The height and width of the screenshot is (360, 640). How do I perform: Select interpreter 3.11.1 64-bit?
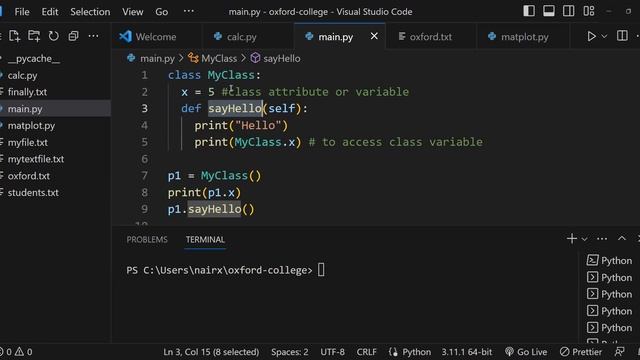pyautogui.click(x=467, y=352)
